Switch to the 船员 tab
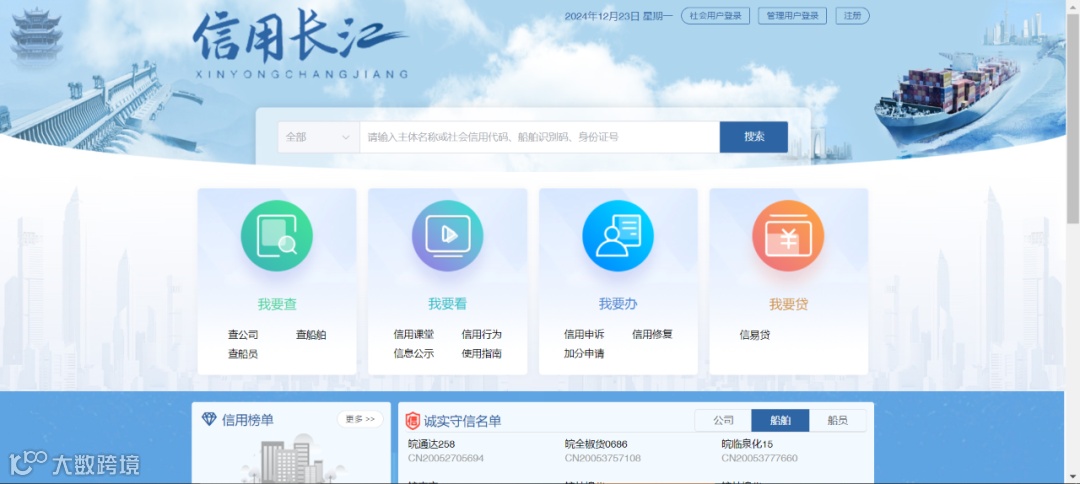The height and width of the screenshot is (484, 1080). point(838,421)
